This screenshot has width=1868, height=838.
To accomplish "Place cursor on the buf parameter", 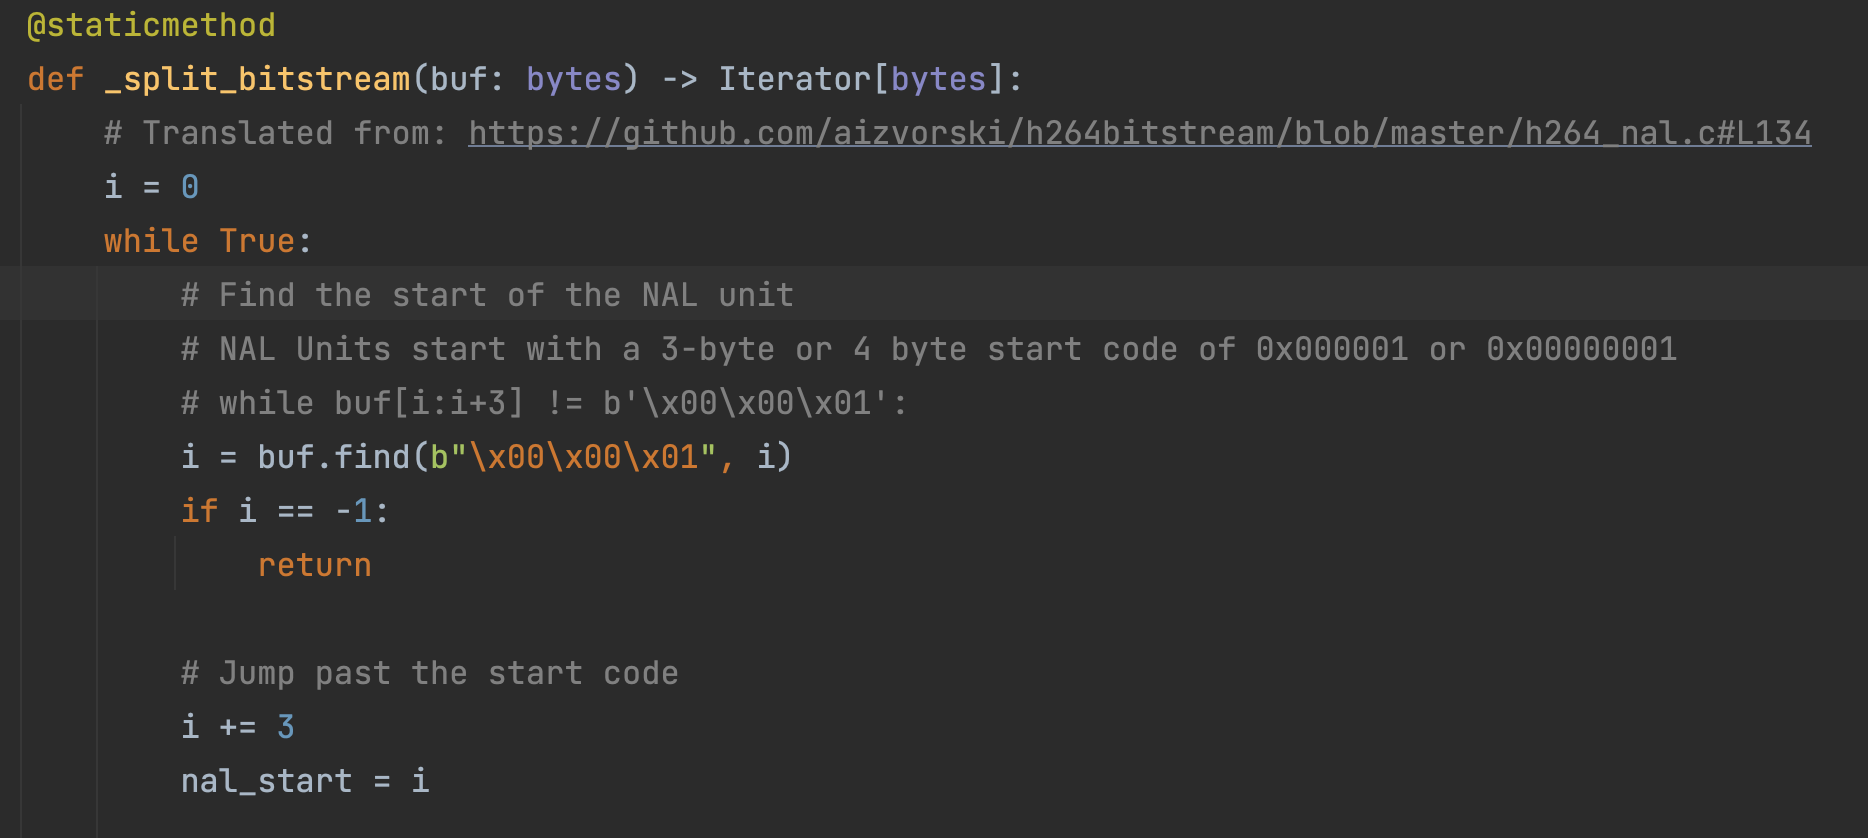I will (x=458, y=79).
